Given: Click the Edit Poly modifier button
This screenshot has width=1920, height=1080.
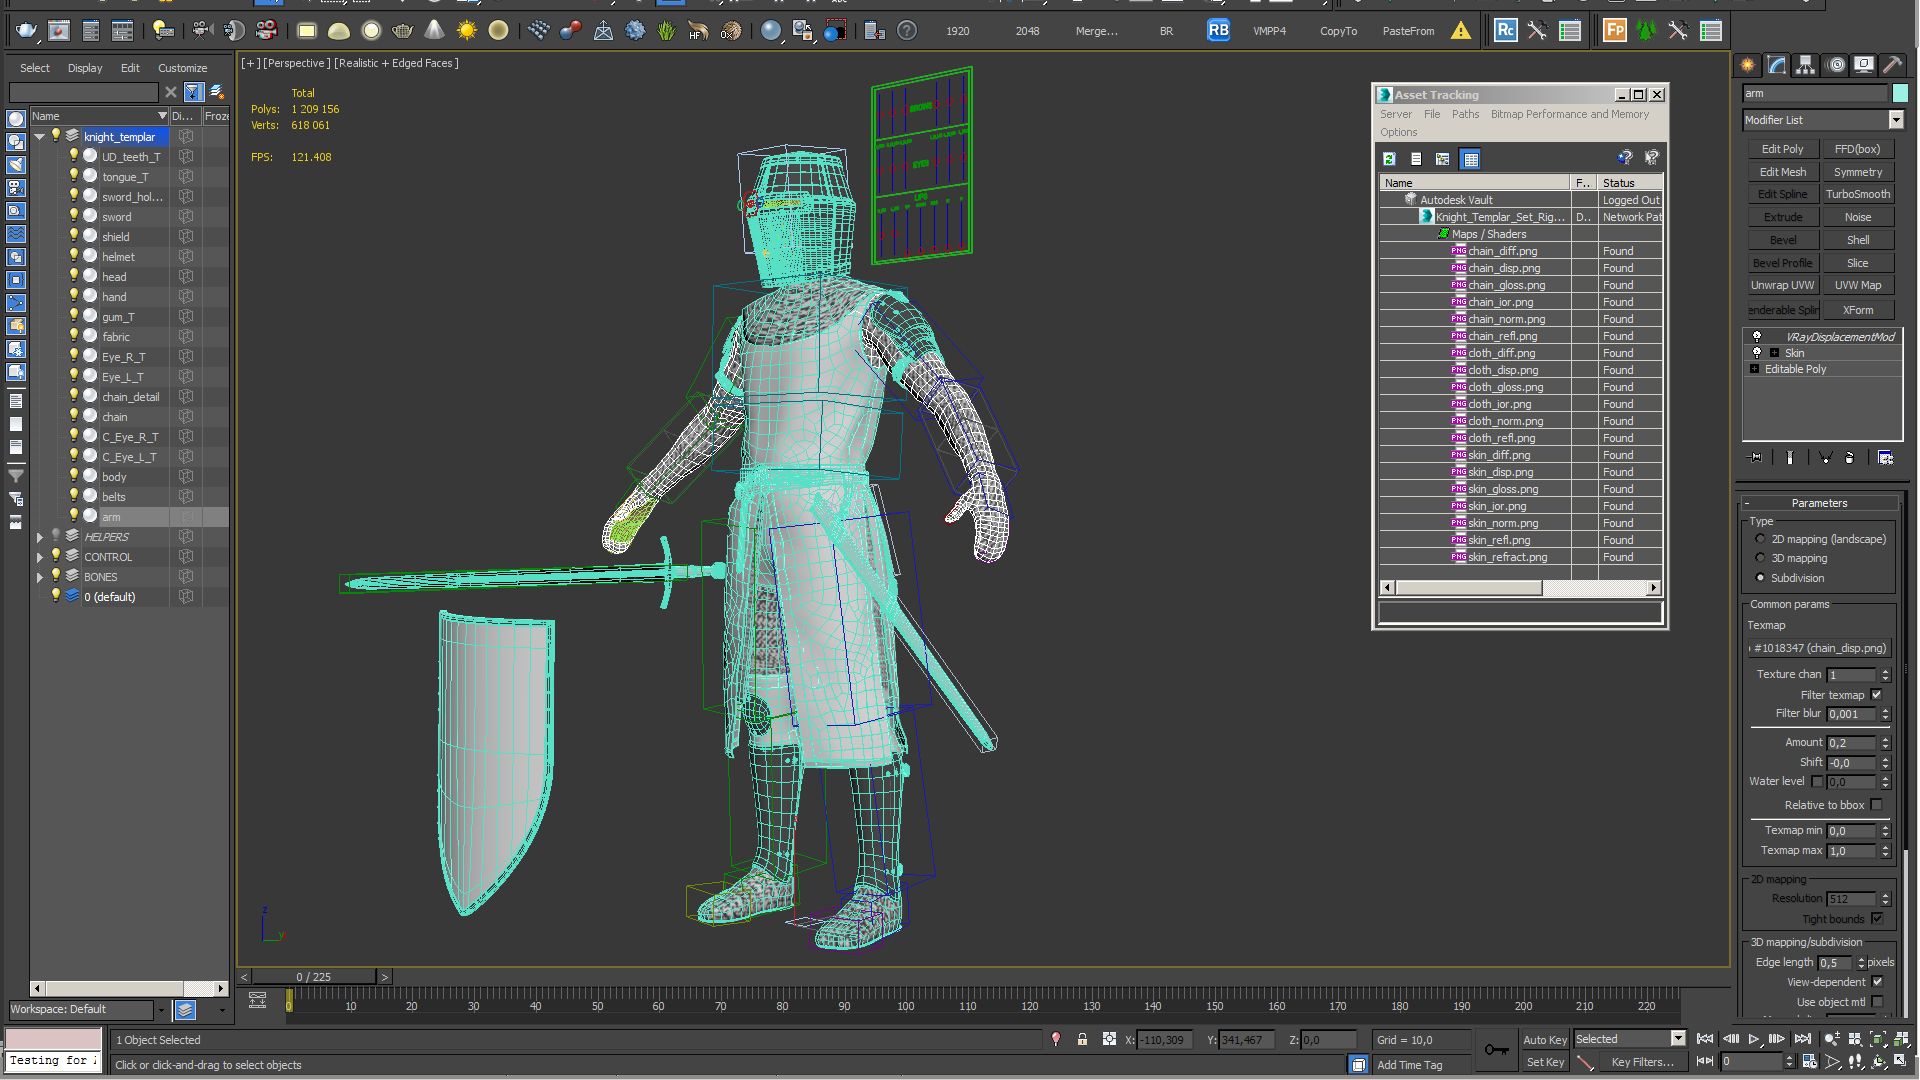Looking at the screenshot, I should point(1782,149).
